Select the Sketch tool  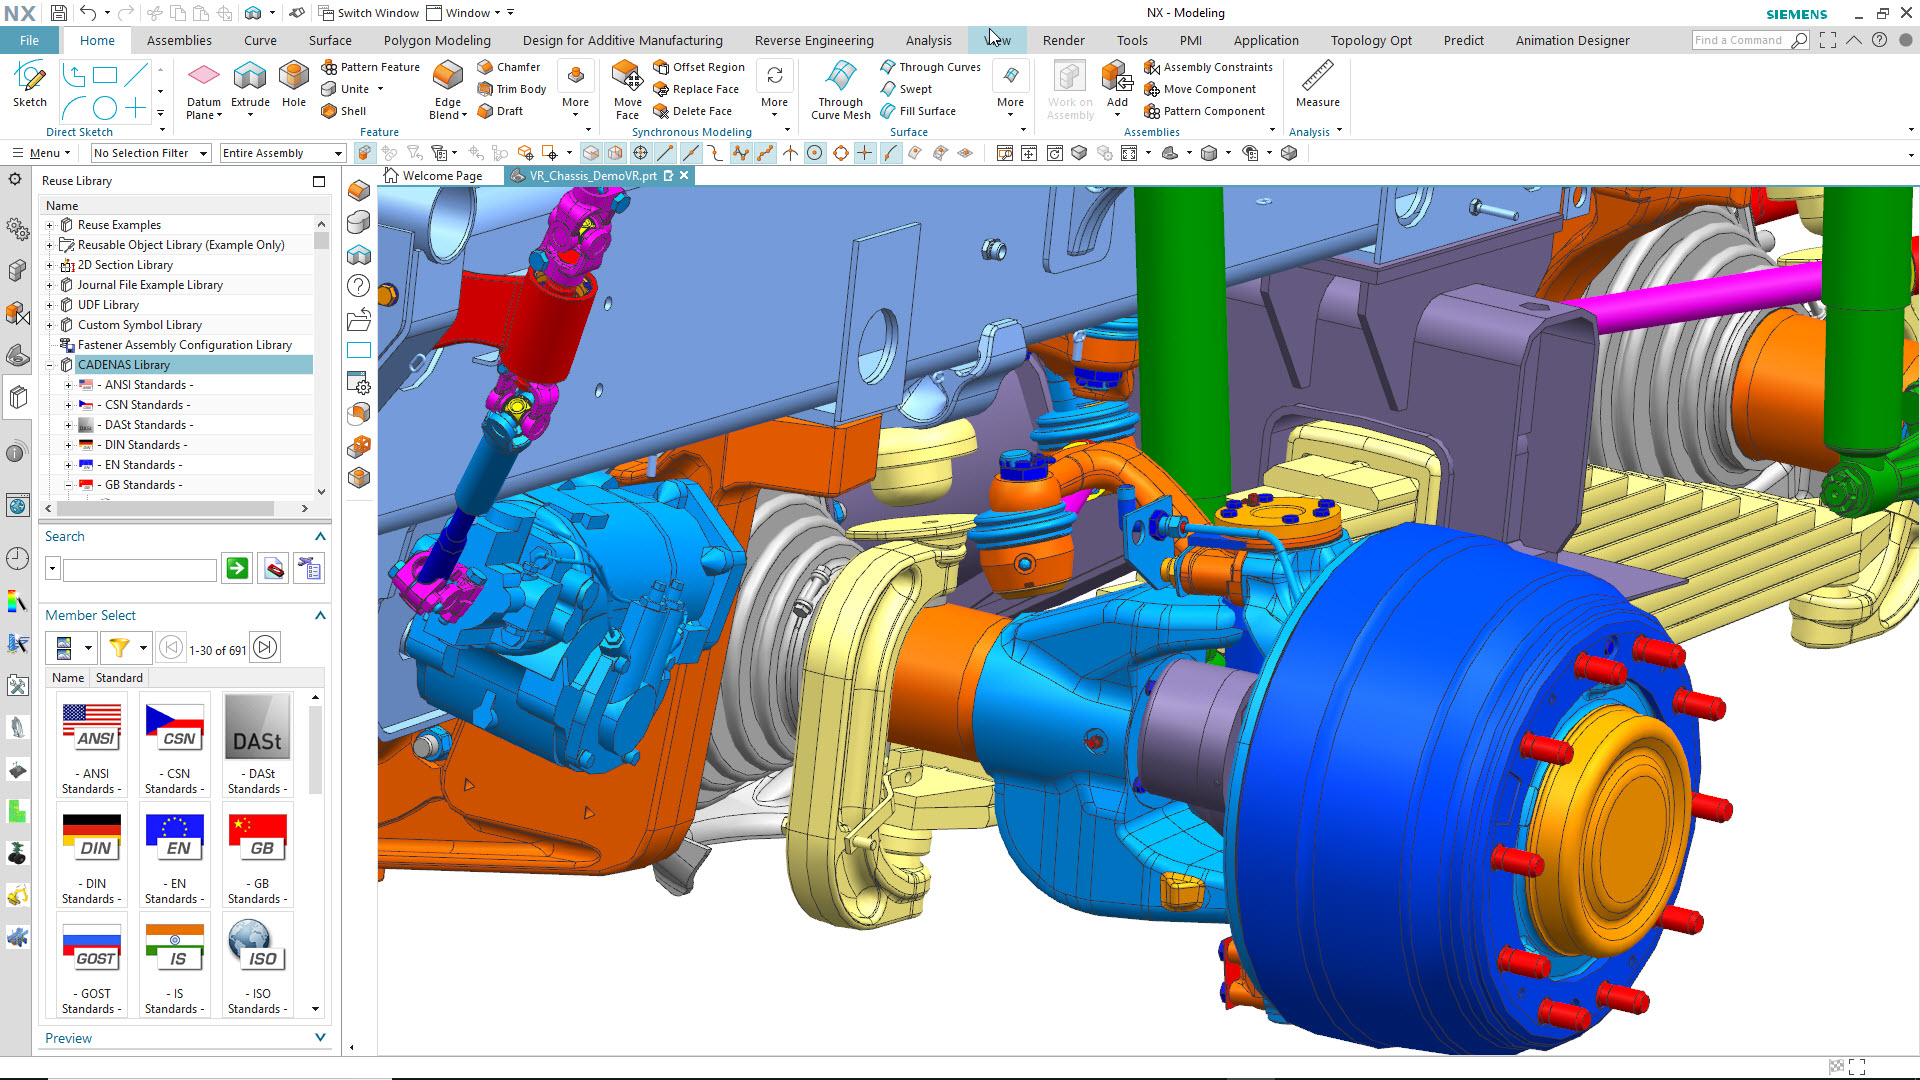point(30,84)
